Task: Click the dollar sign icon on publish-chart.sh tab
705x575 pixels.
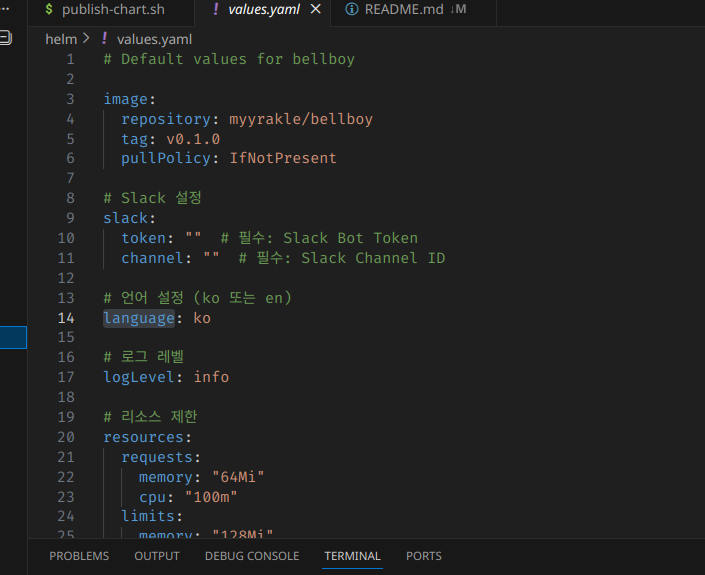Action: (49, 10)
